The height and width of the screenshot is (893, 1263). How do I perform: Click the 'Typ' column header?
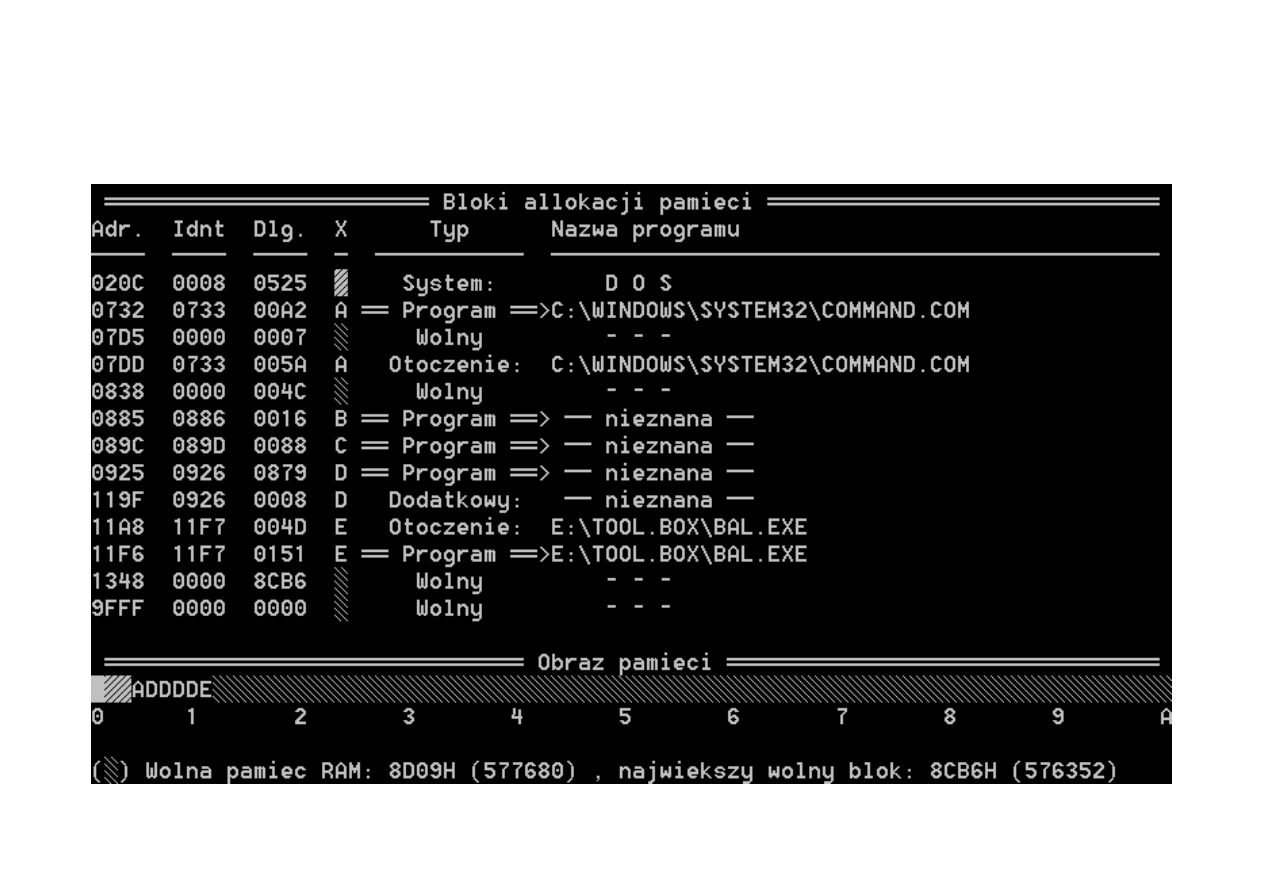tap(449, 229)
